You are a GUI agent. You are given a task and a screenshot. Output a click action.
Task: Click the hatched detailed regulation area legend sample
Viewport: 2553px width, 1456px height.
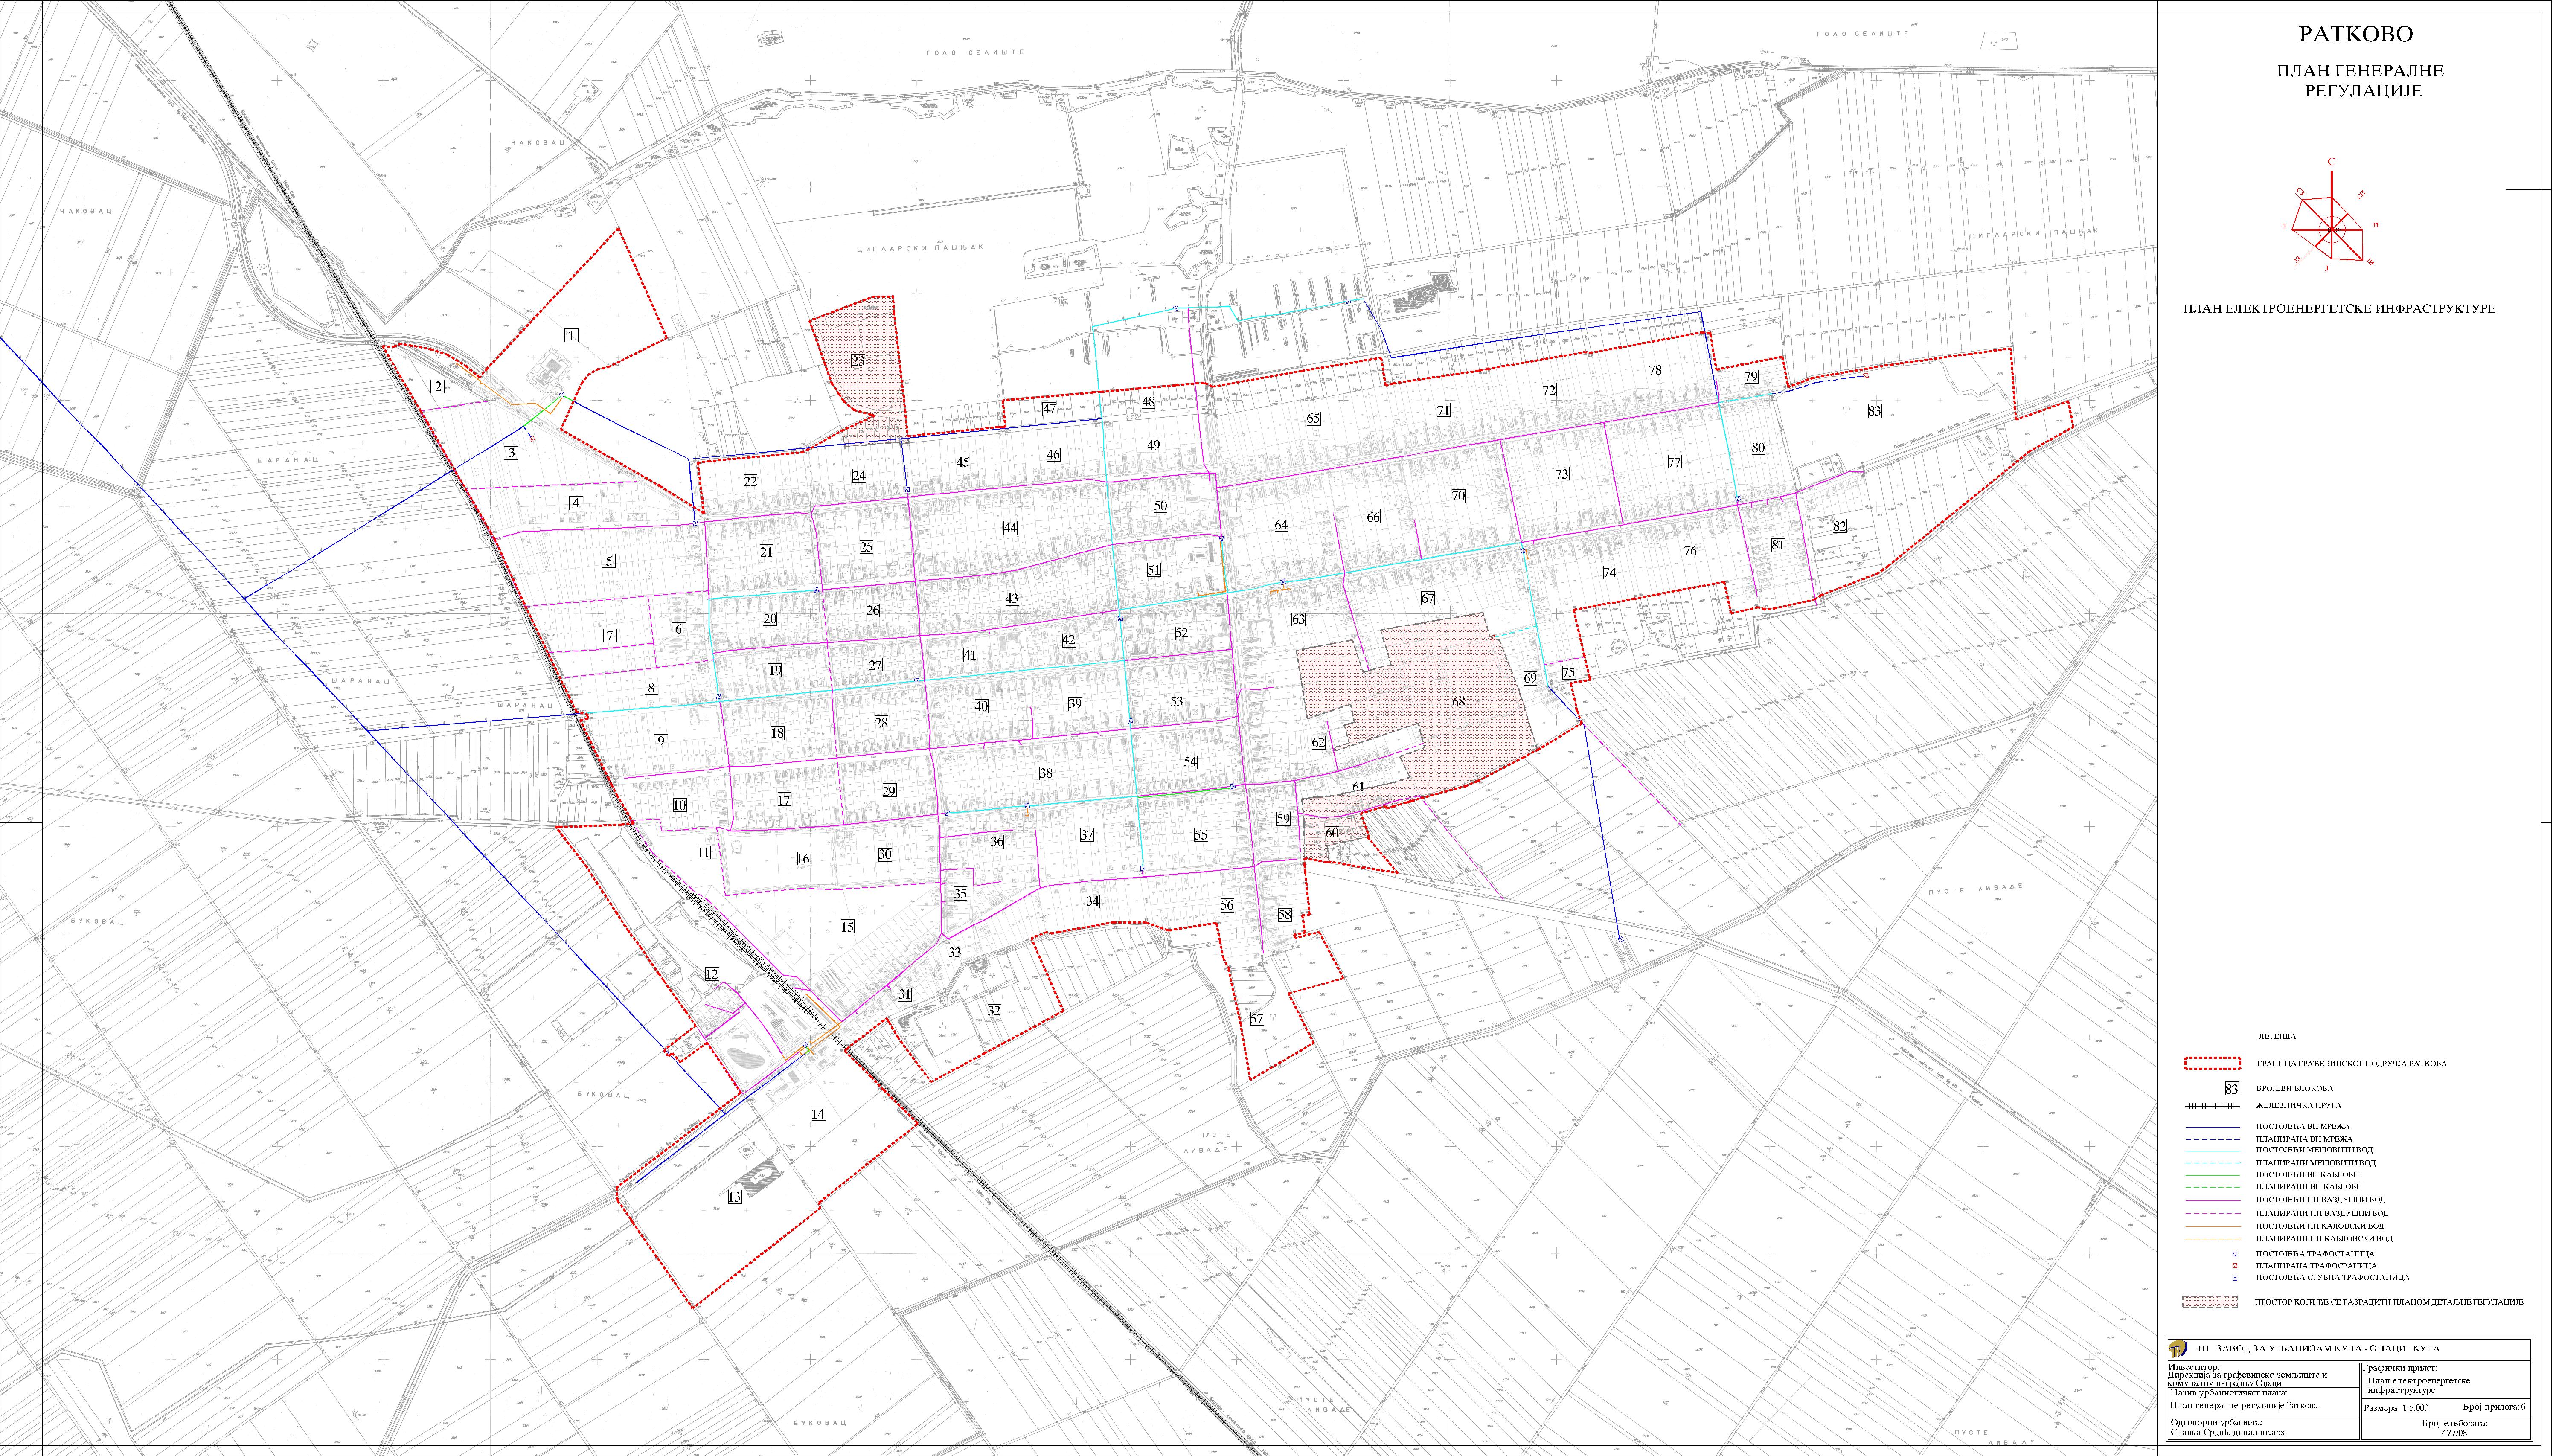pos(2211,1302)
